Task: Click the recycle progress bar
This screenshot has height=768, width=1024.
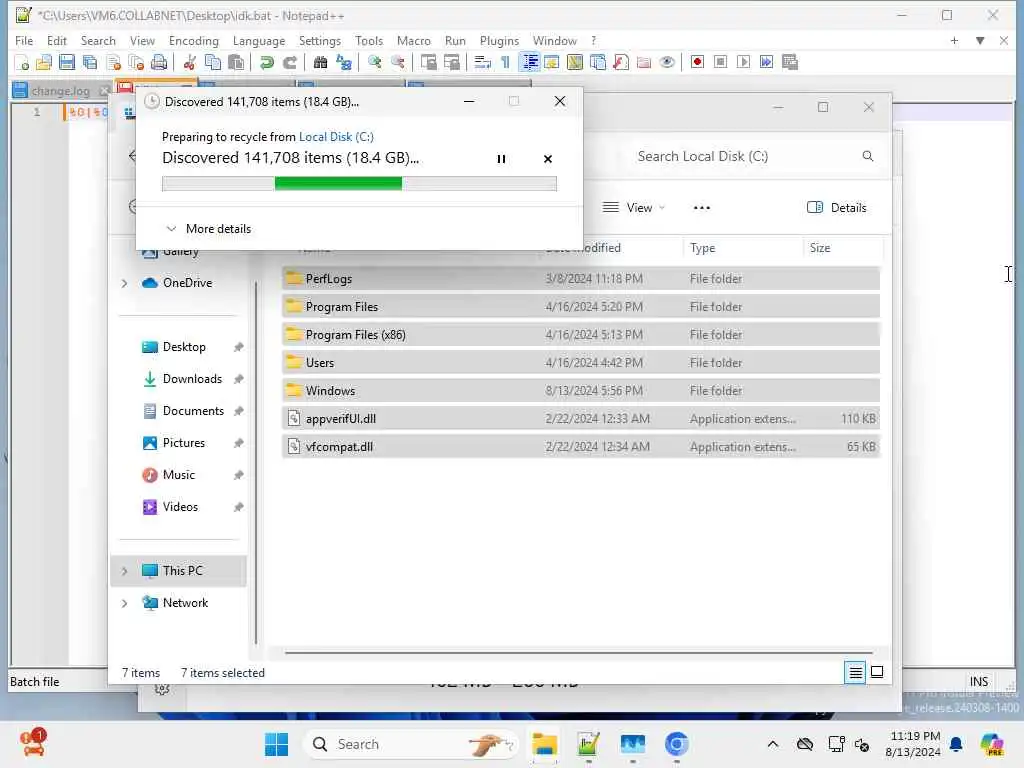Action: (x=359, y=184)
